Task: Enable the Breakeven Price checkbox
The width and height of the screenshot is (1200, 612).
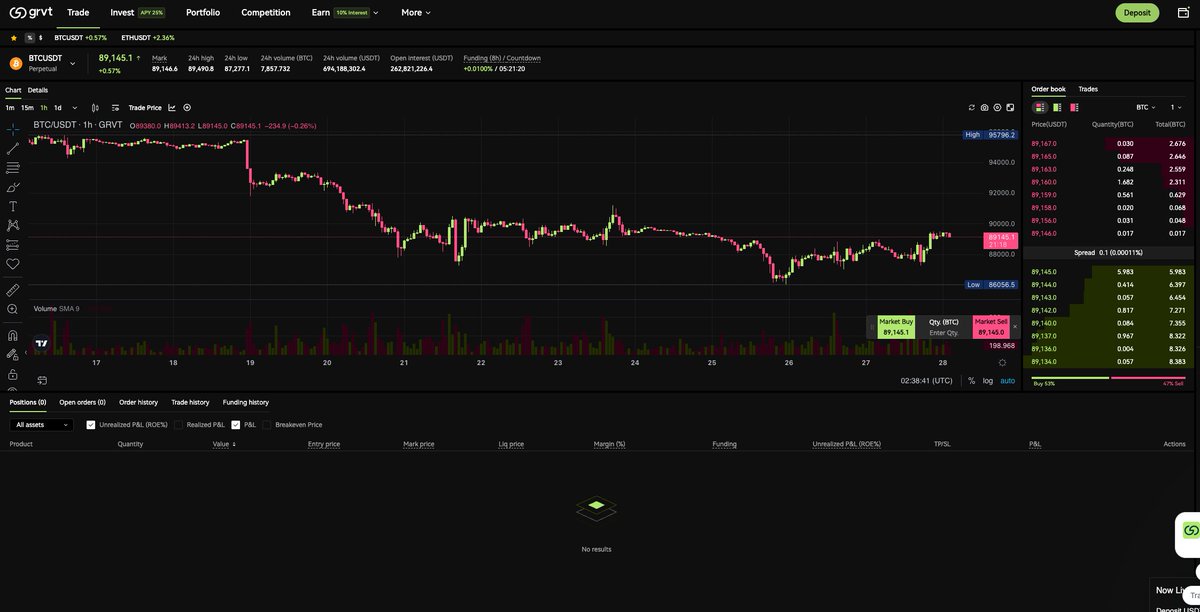Action: coord(267,425)
